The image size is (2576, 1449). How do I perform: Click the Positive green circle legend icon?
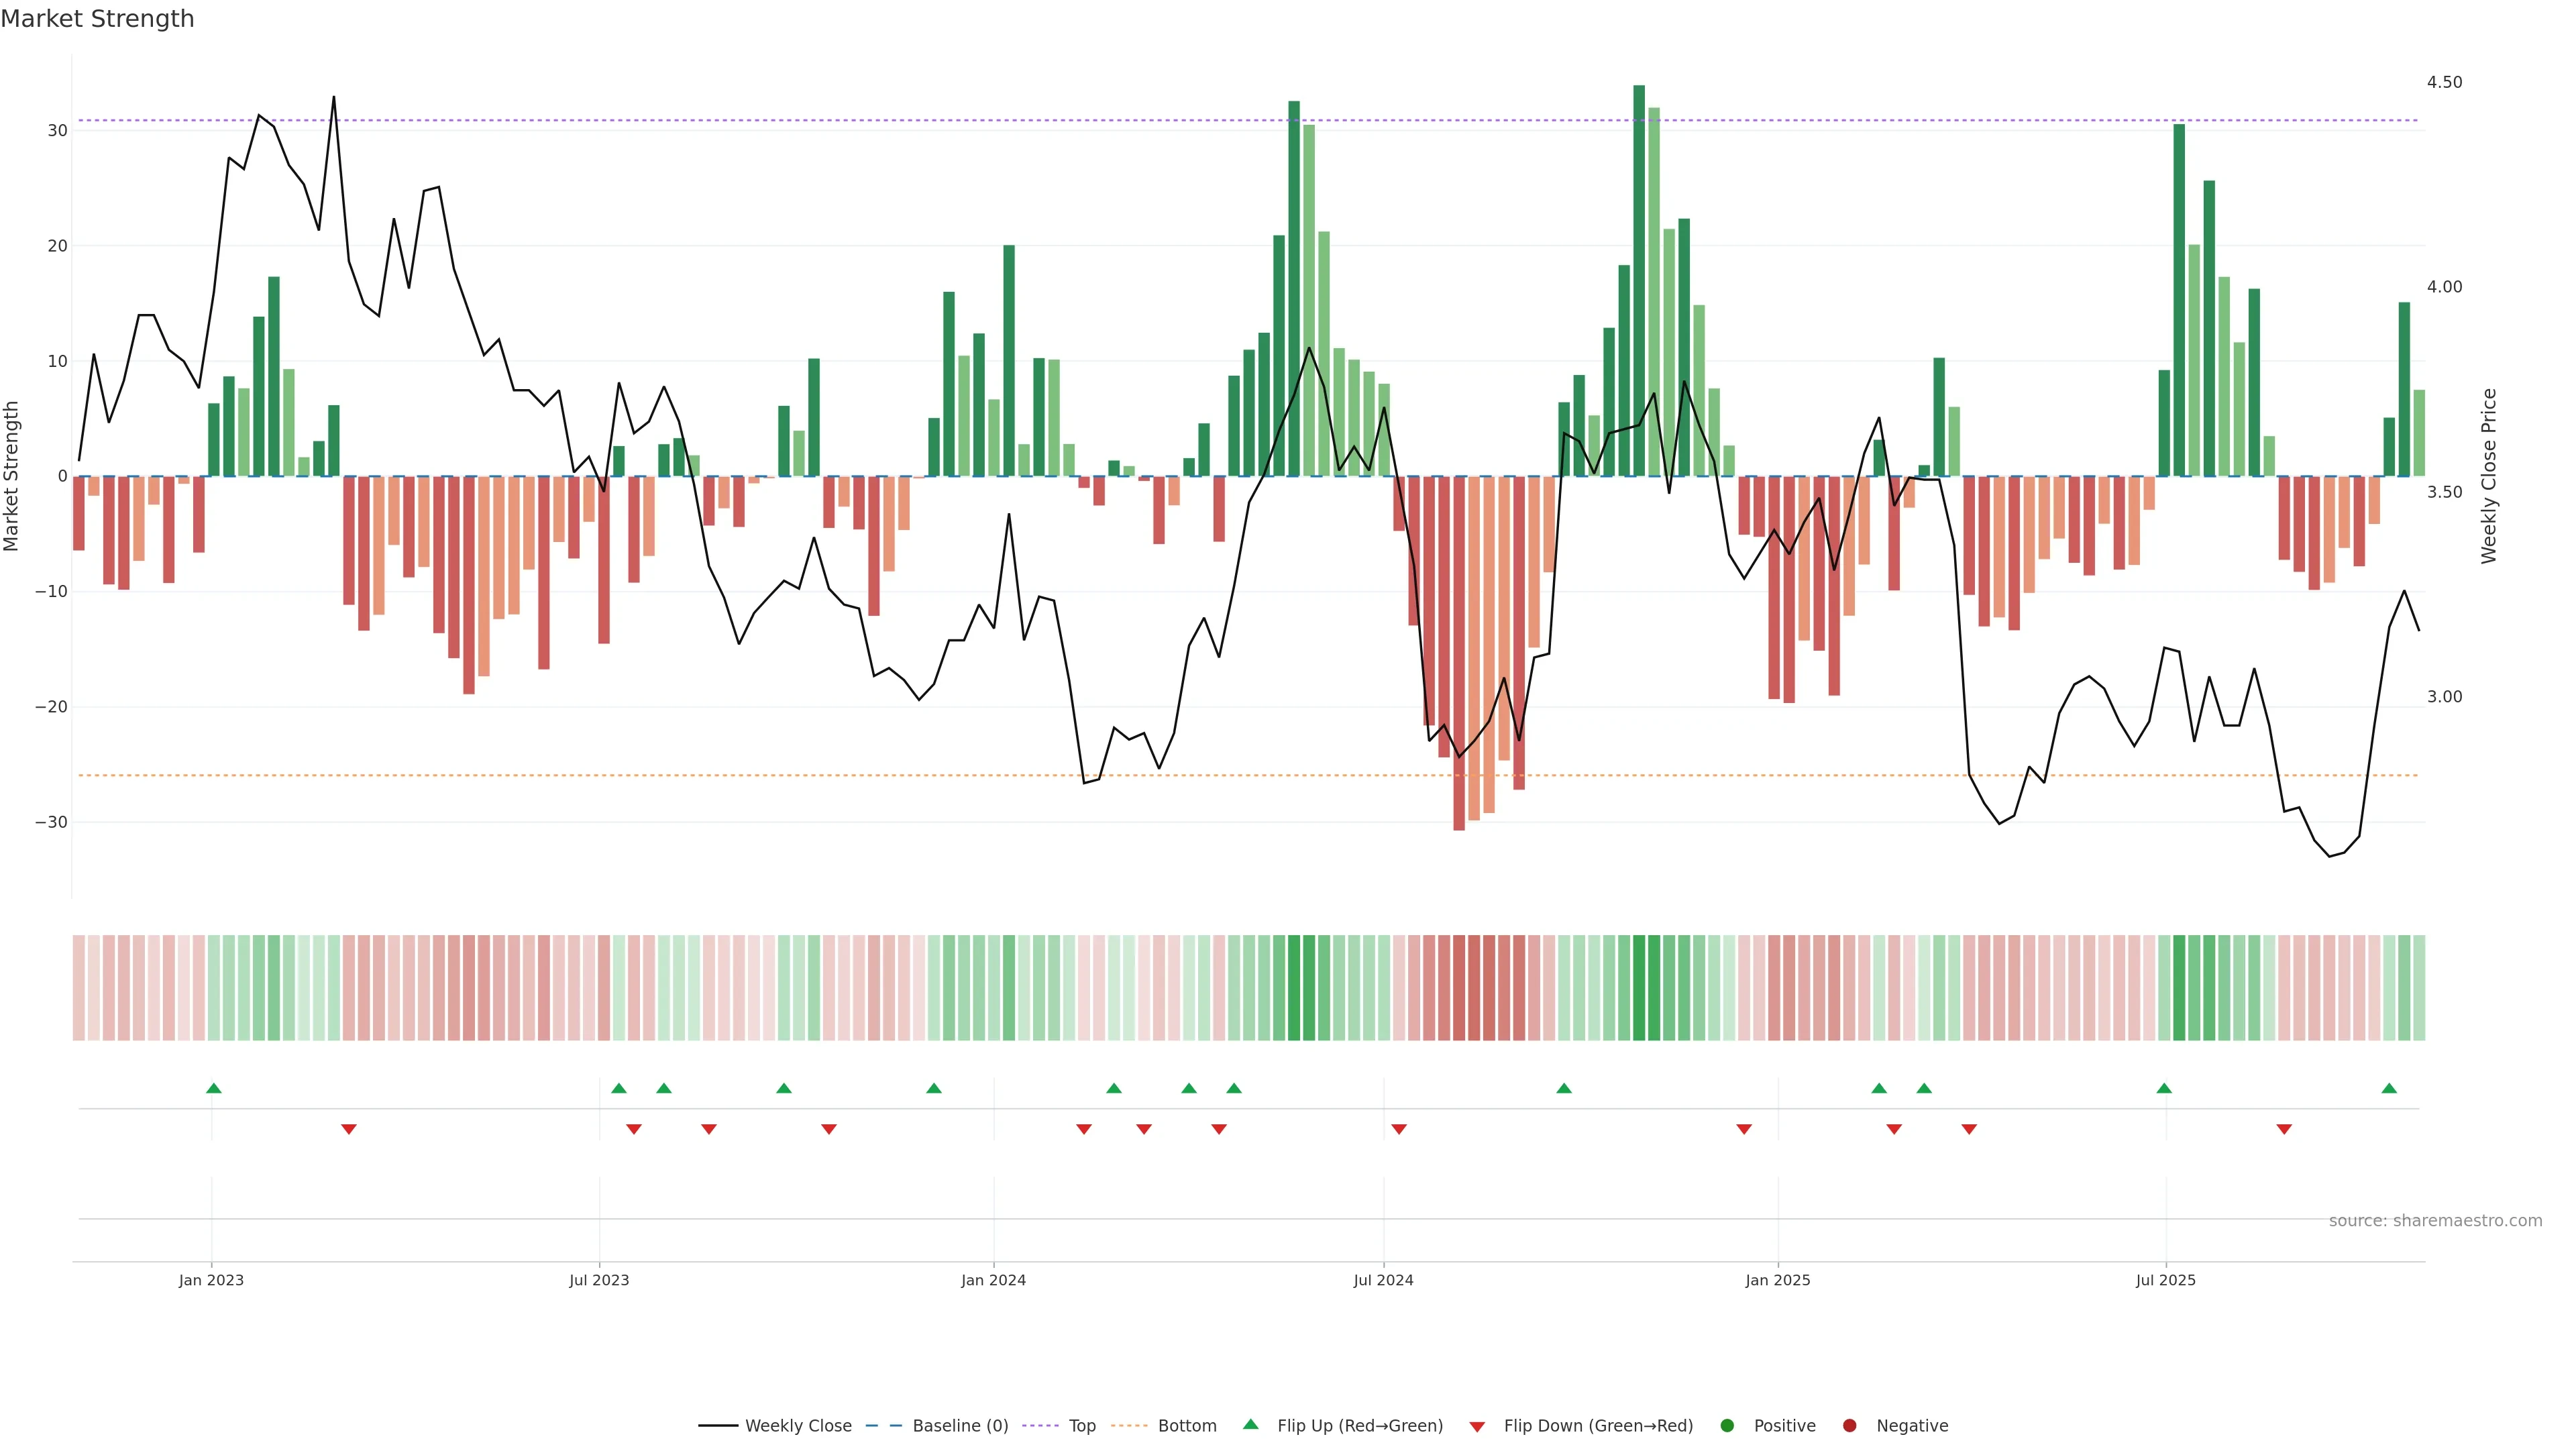1727,1426
